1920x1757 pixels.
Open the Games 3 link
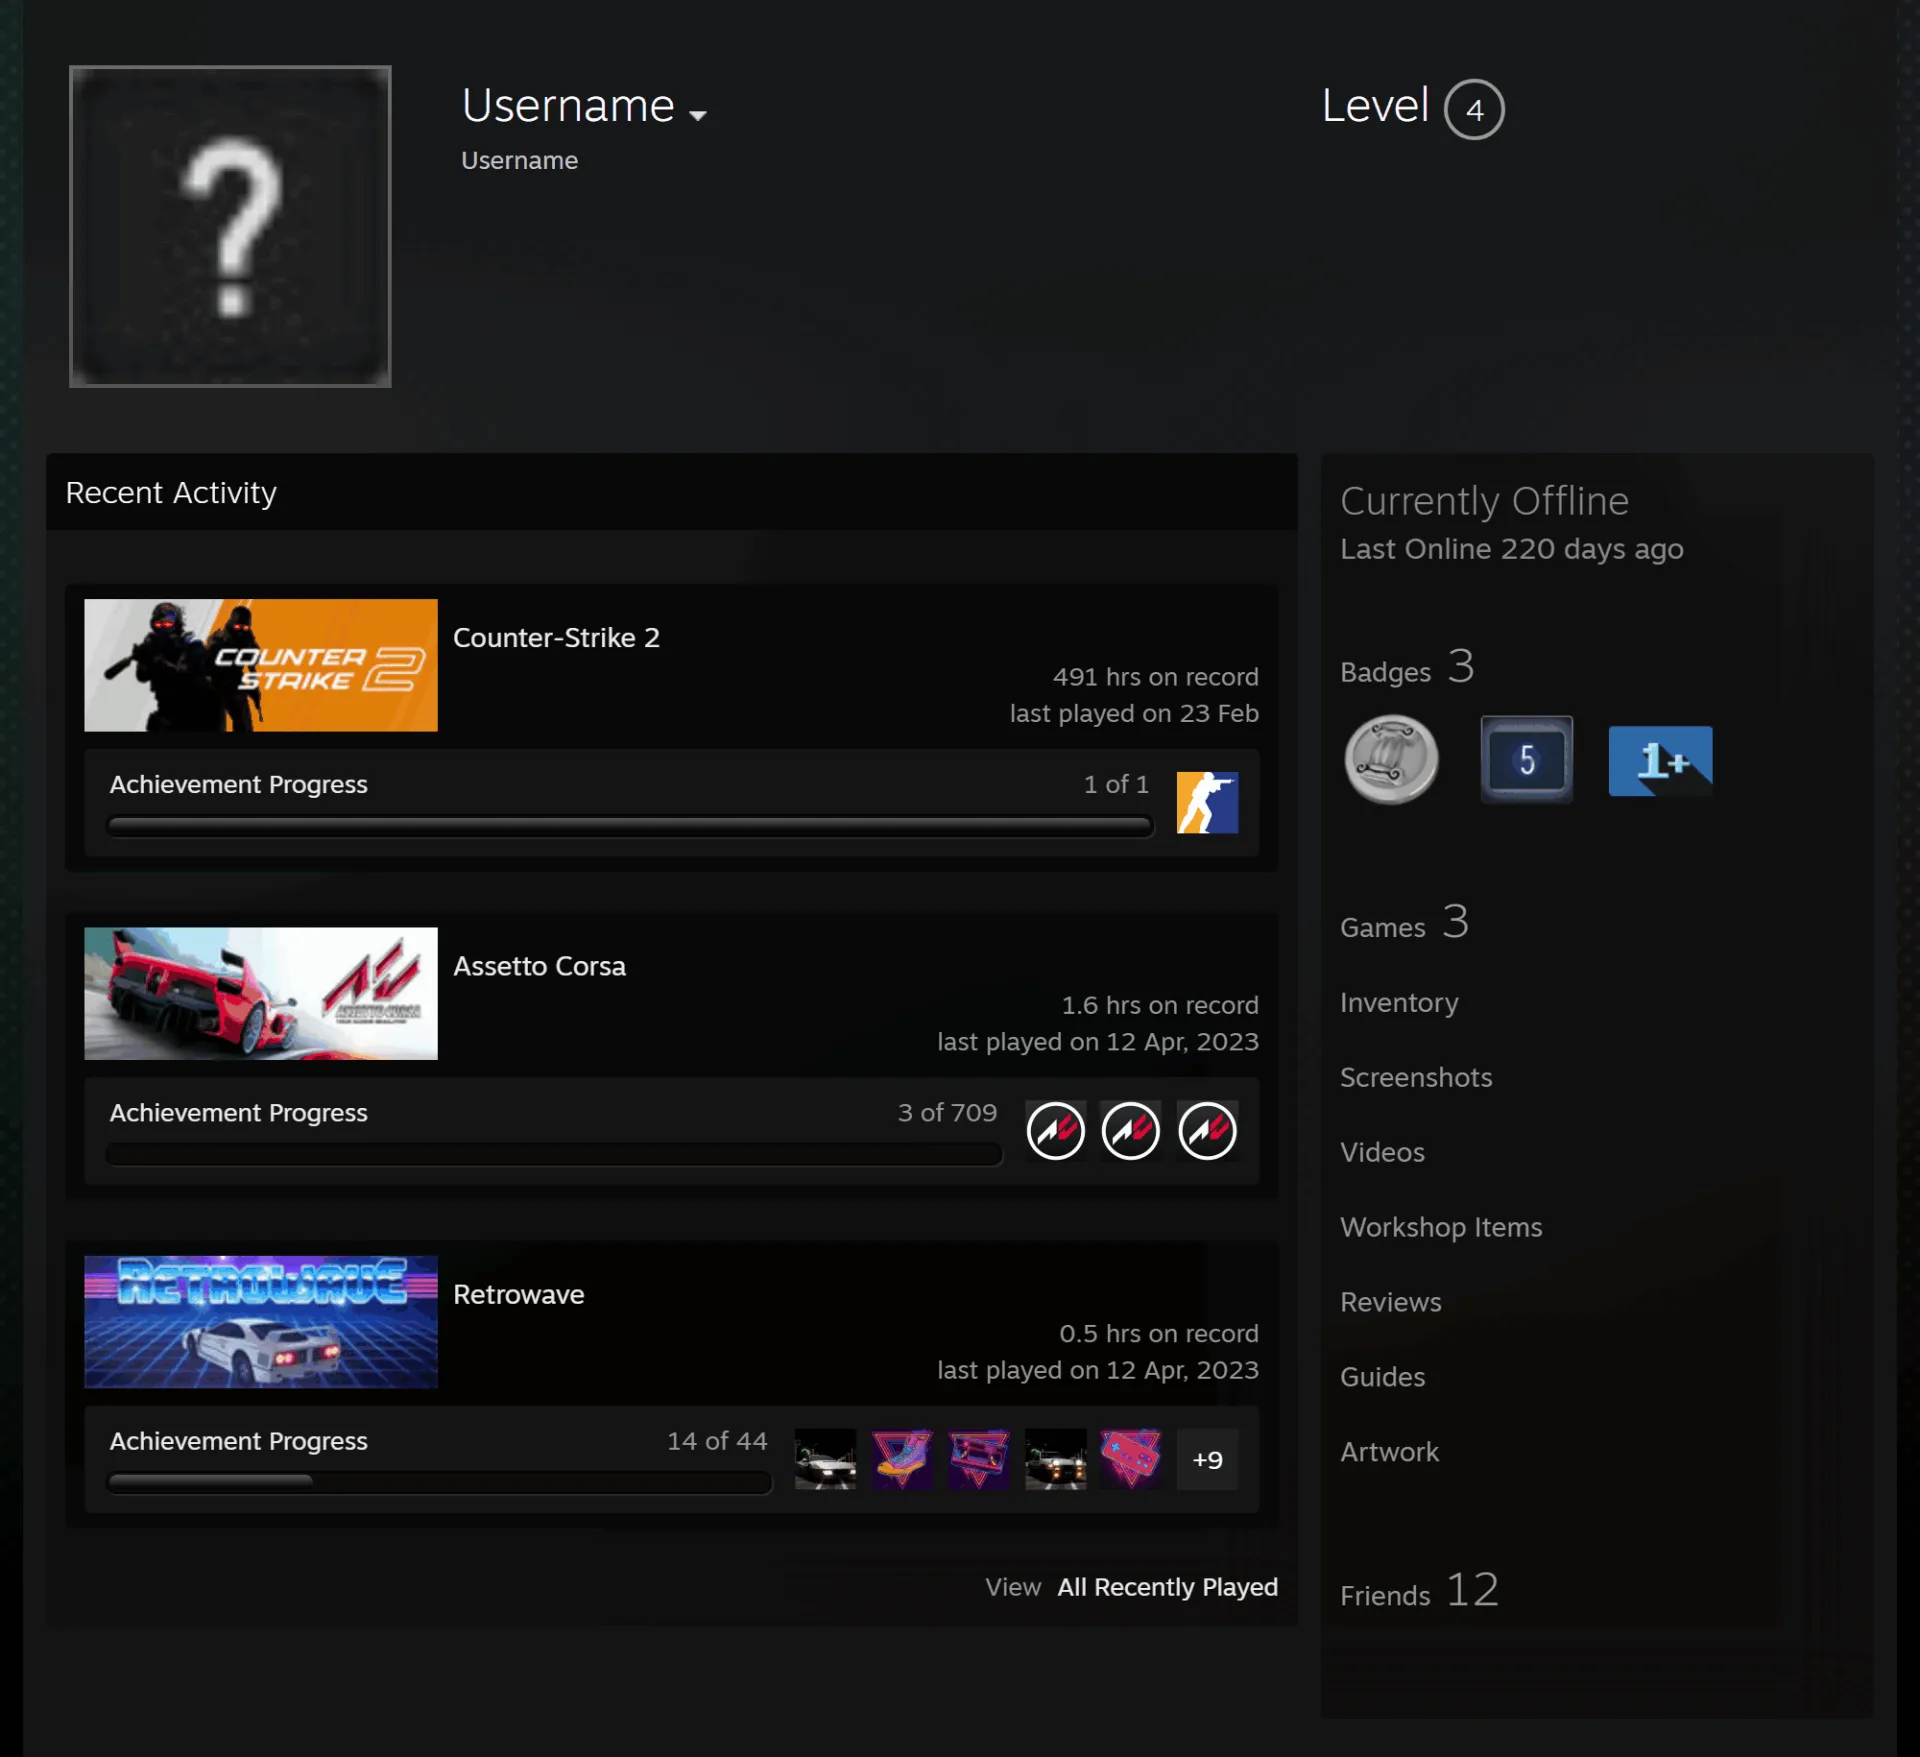(1405, 923)
